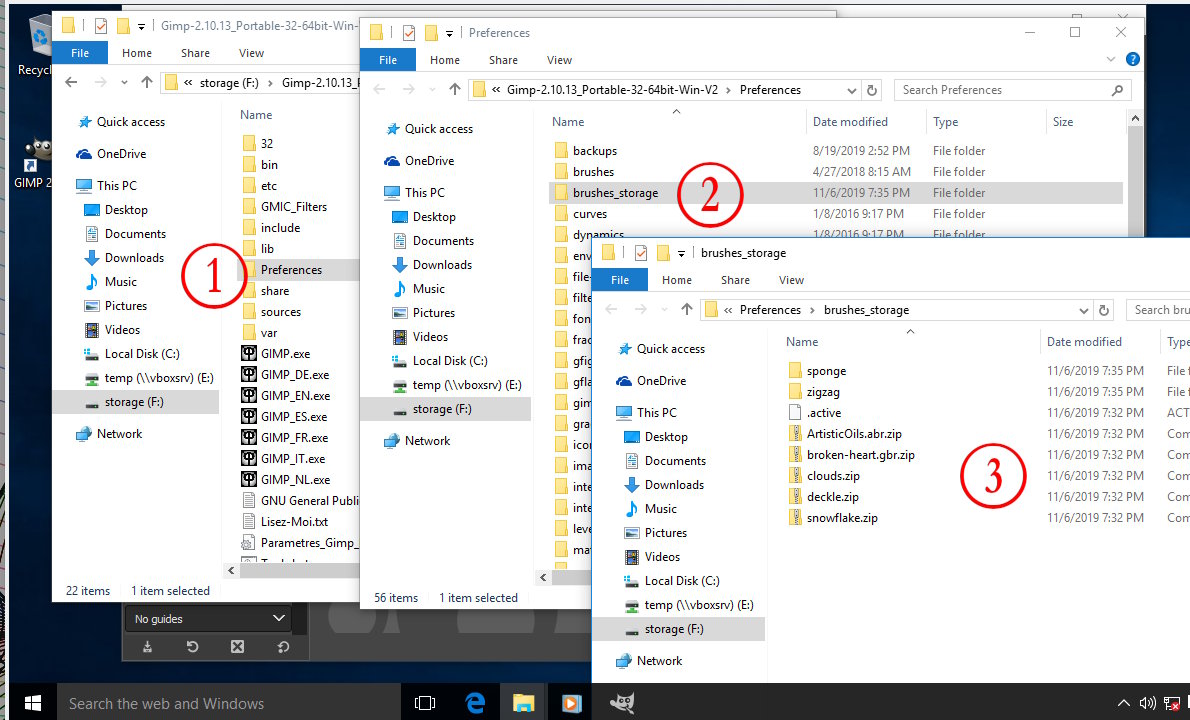Viewport: 1190px width, 720px height.
Task: Sort by Date modified column in Preferences window
Action: pos(850,122)
